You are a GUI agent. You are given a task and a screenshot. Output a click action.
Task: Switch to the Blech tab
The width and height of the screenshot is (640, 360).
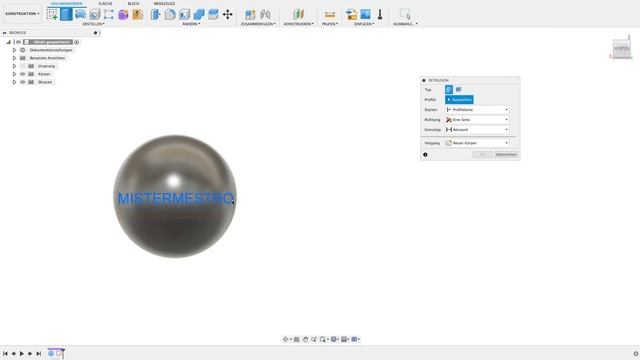(x=133, y=3)
